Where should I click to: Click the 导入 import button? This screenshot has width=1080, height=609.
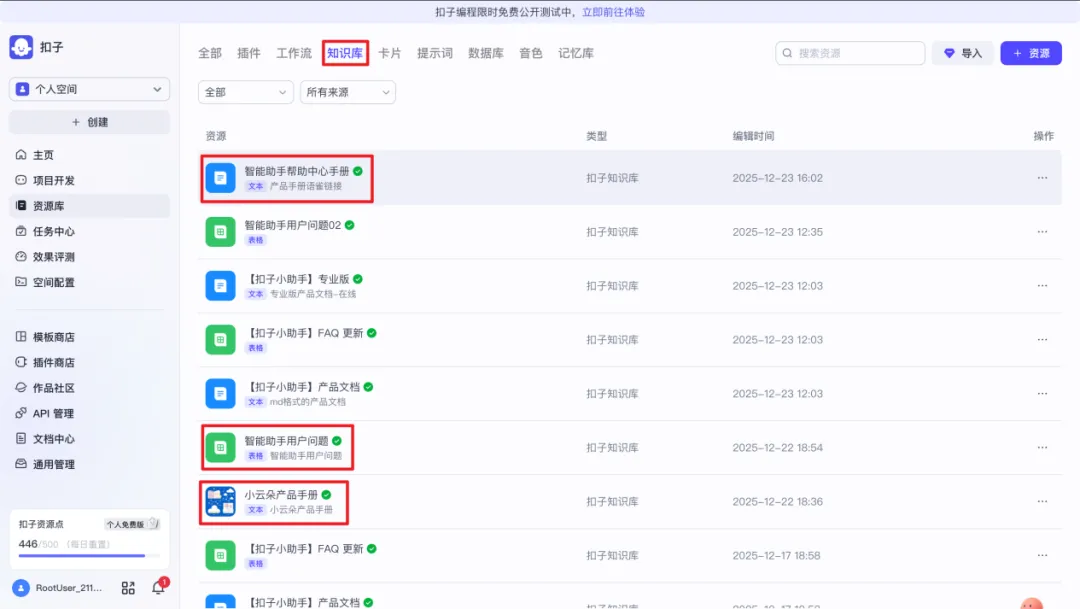(963, 53)
